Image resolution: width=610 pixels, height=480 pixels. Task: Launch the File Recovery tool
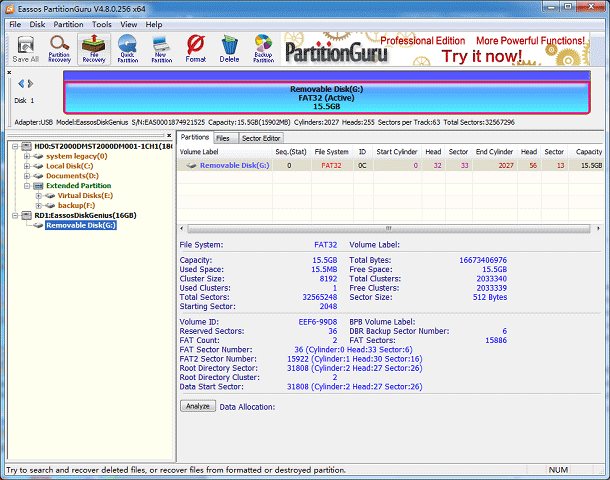tap(94, 49)
